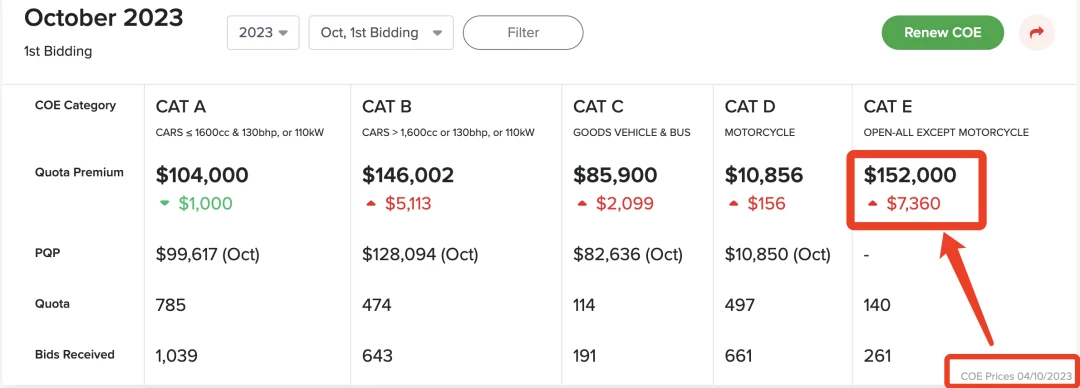
Task: Open the Oct, 1st Bidding dropdown
Action: point(381,32)
